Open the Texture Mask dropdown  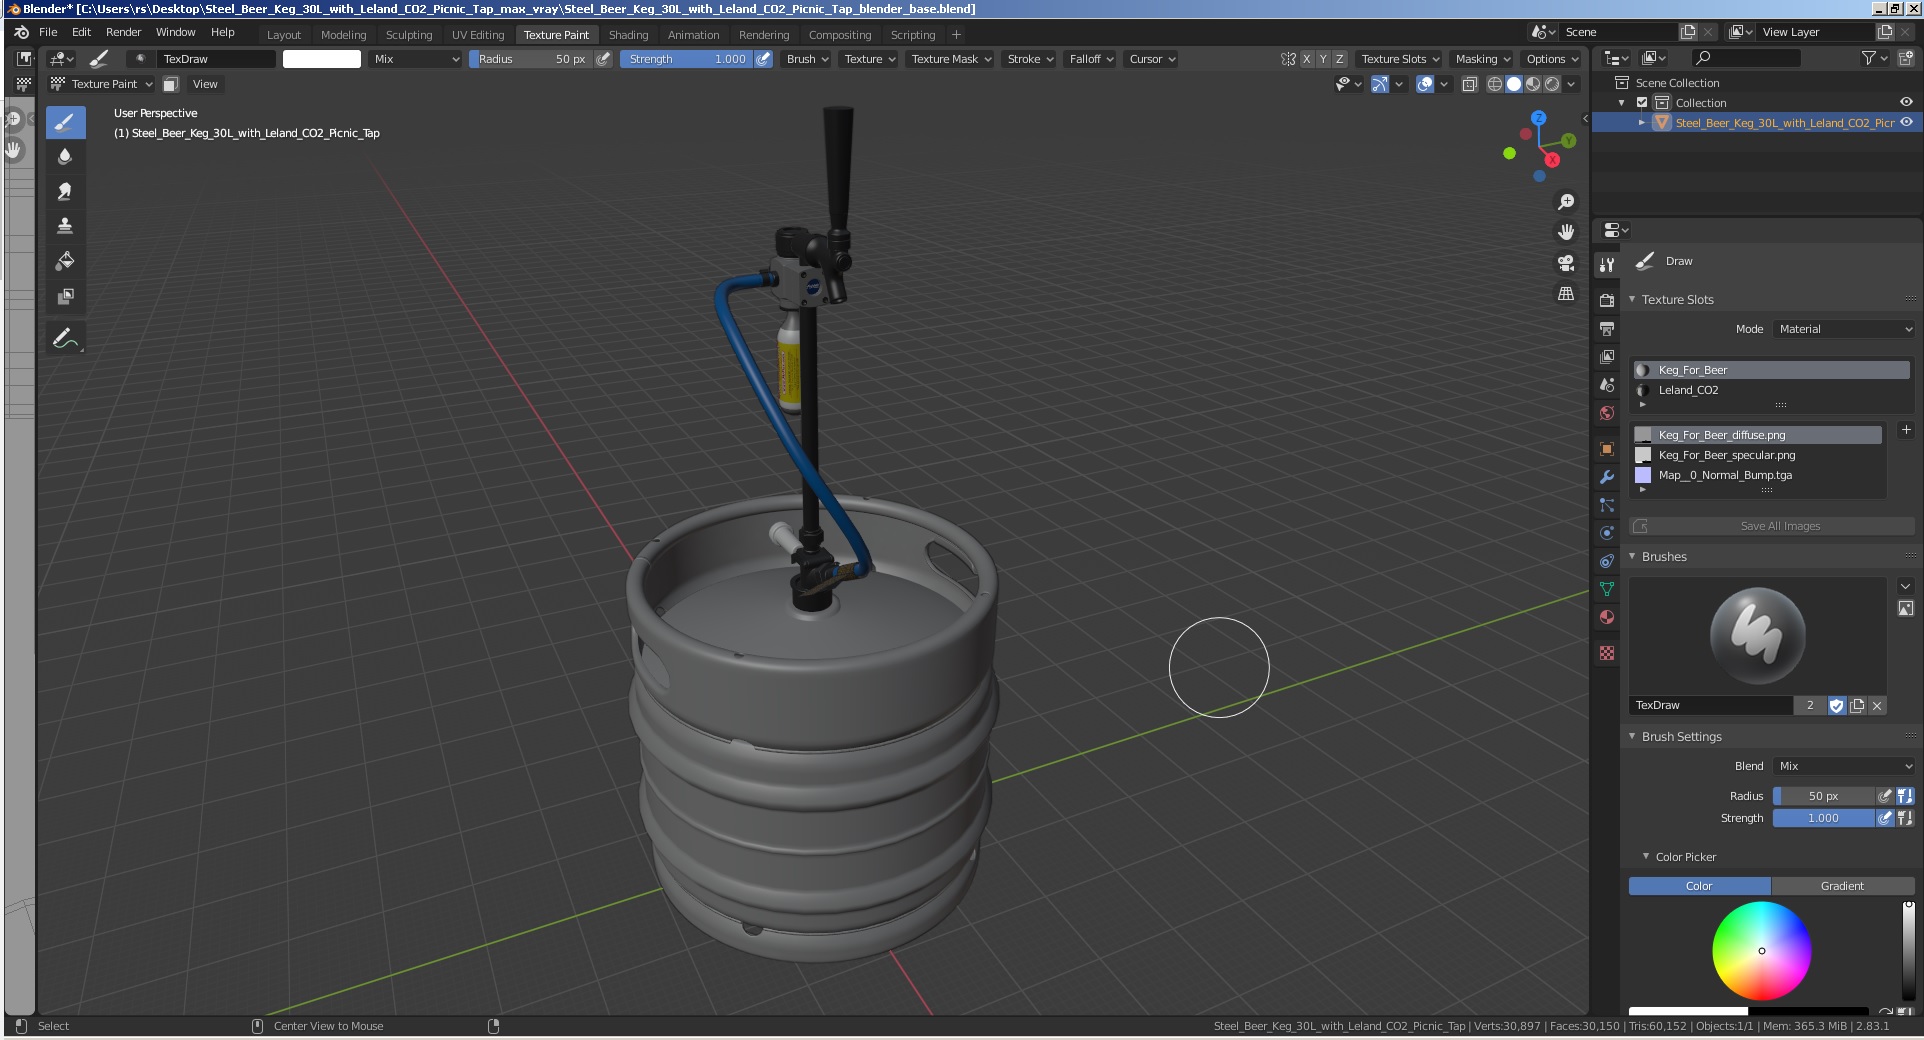click(950, 59)
